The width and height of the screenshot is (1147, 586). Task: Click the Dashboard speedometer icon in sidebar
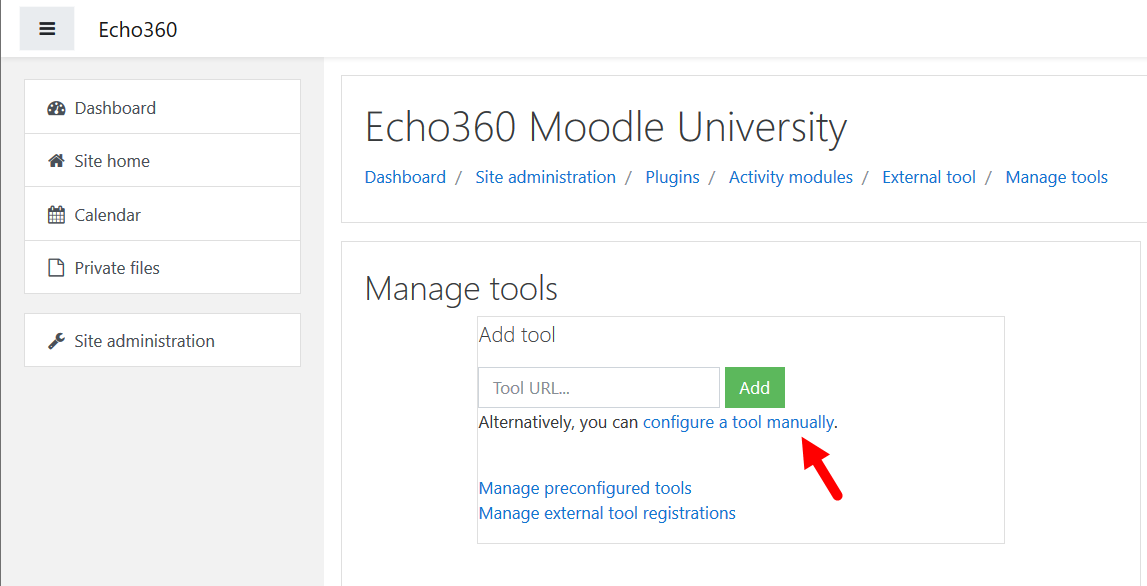[x=56, y=108]
